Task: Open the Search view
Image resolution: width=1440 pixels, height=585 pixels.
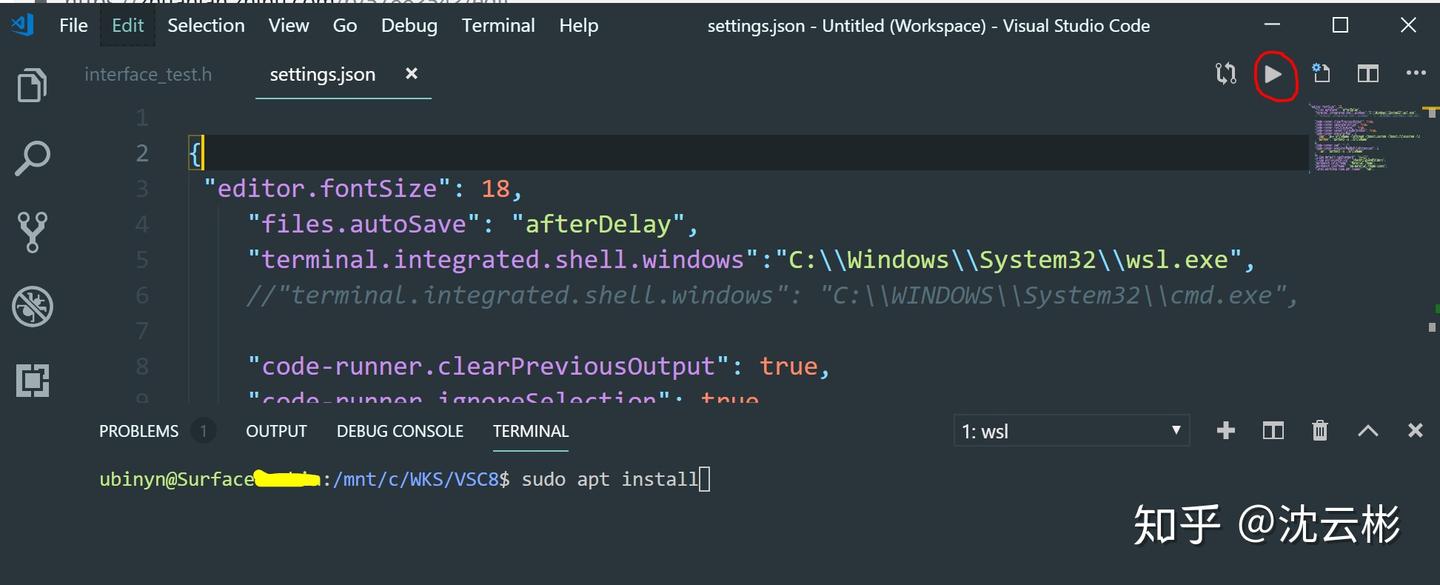Action: 31,158
